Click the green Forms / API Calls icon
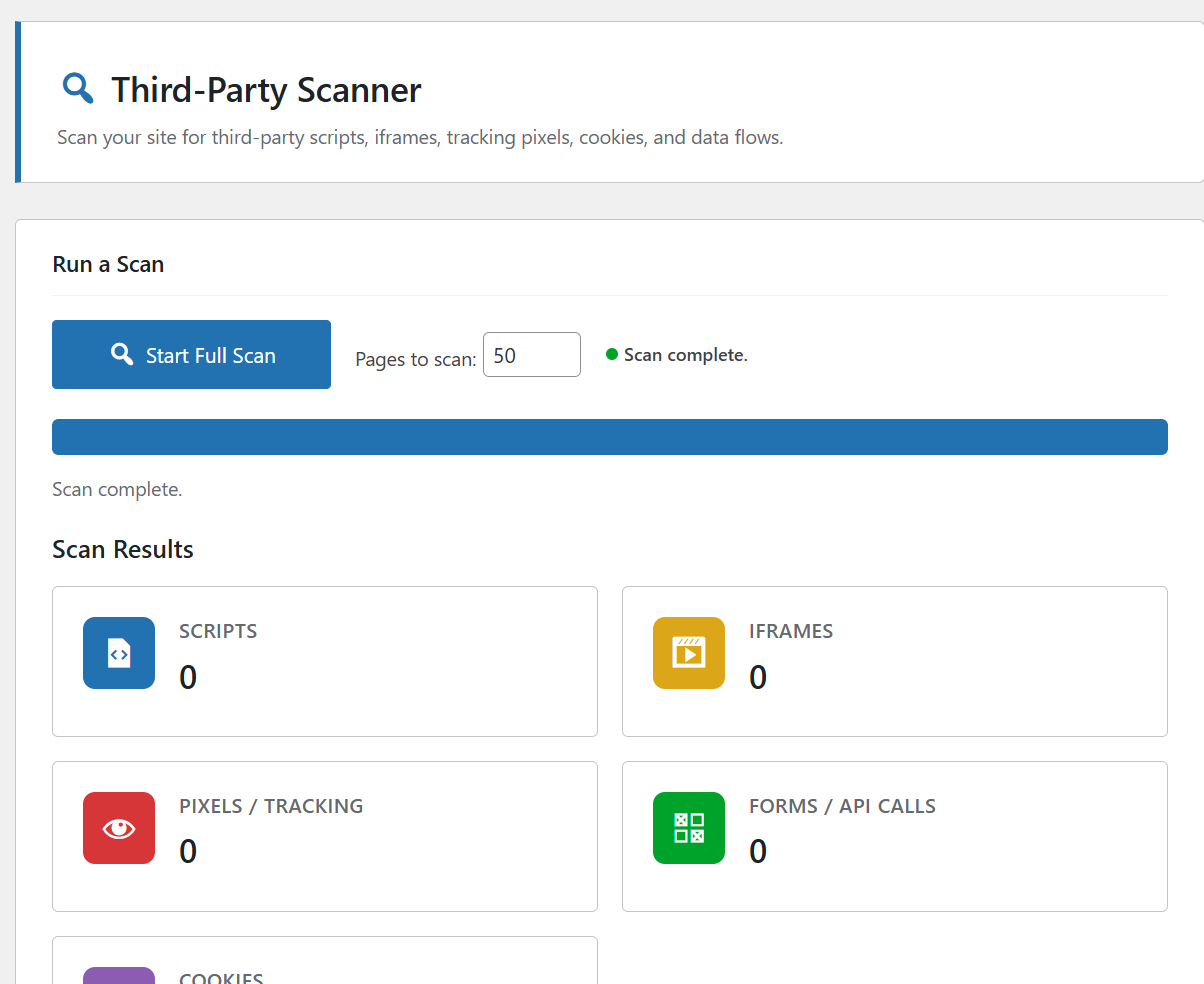Image resolution: width=1204 pixels, height=984 pixels. tap(688, 828)
